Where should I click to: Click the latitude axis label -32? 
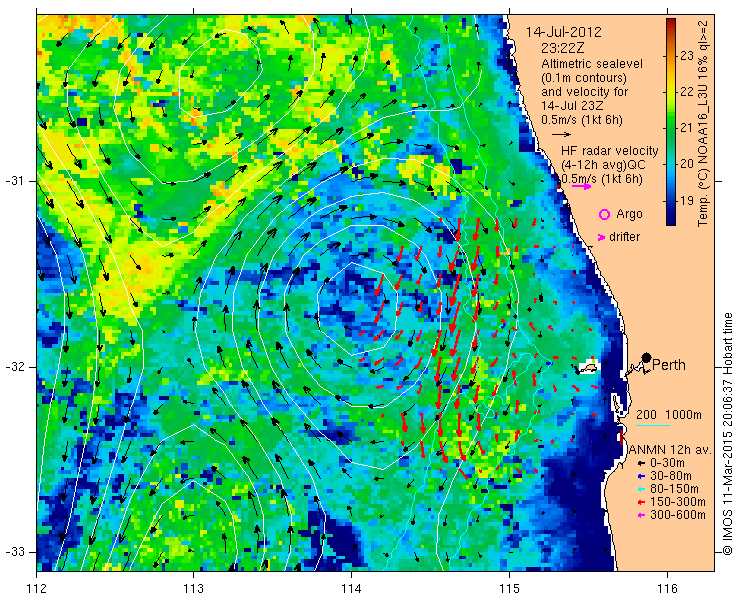15,367
